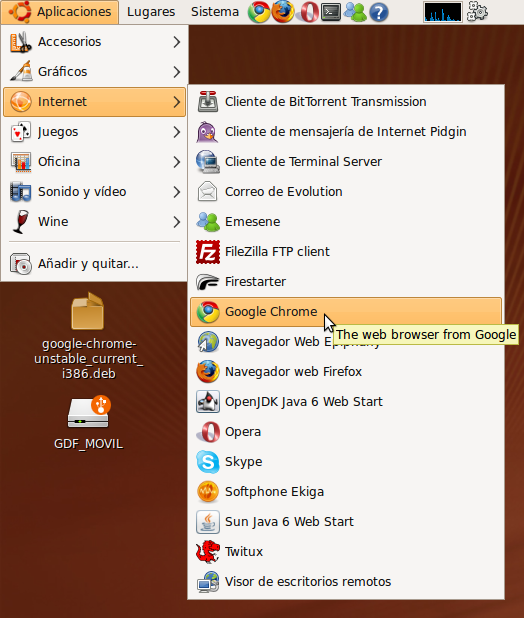The width and height of the screenshot is (524, 618).
Task: Click the Transmission BitTorrent icon
Action: [x=208, y=102]
